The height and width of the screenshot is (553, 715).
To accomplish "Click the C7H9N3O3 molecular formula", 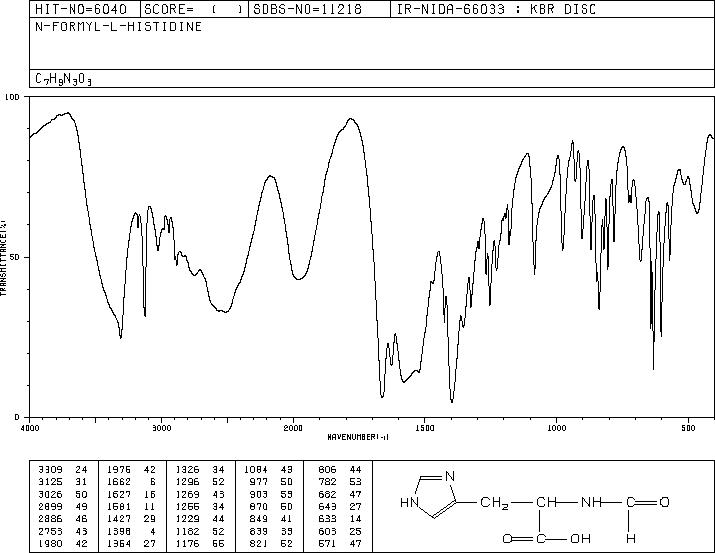I will [63, 79].
